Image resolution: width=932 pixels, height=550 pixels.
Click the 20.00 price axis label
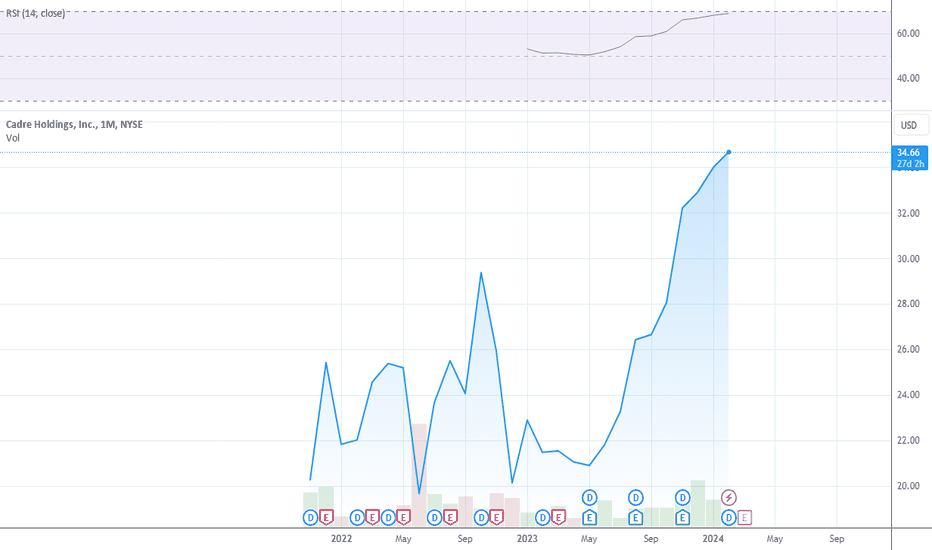(x=908, y=486)
